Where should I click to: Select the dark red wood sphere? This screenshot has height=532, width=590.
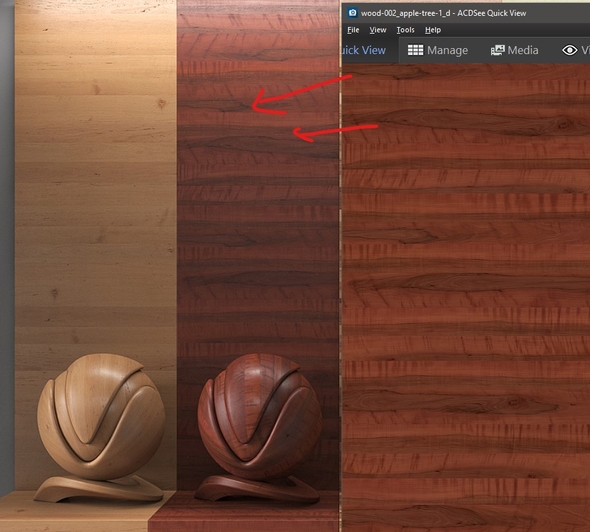[x=260, y=416]
